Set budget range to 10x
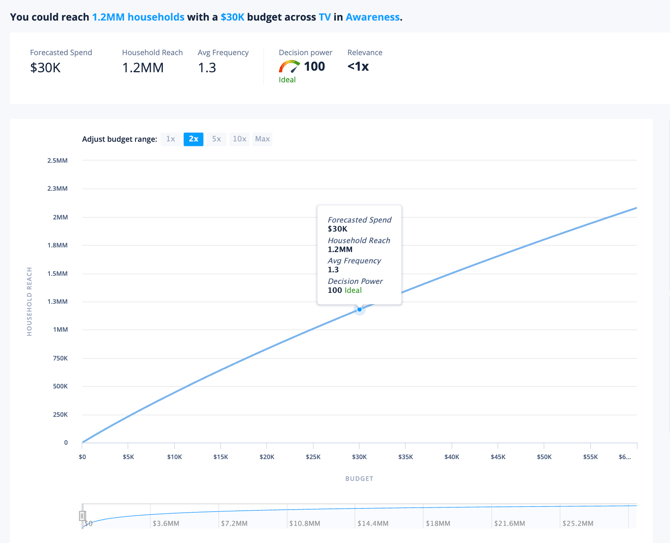This screenshot has width=670, height=543. click(x=239, y=139)
